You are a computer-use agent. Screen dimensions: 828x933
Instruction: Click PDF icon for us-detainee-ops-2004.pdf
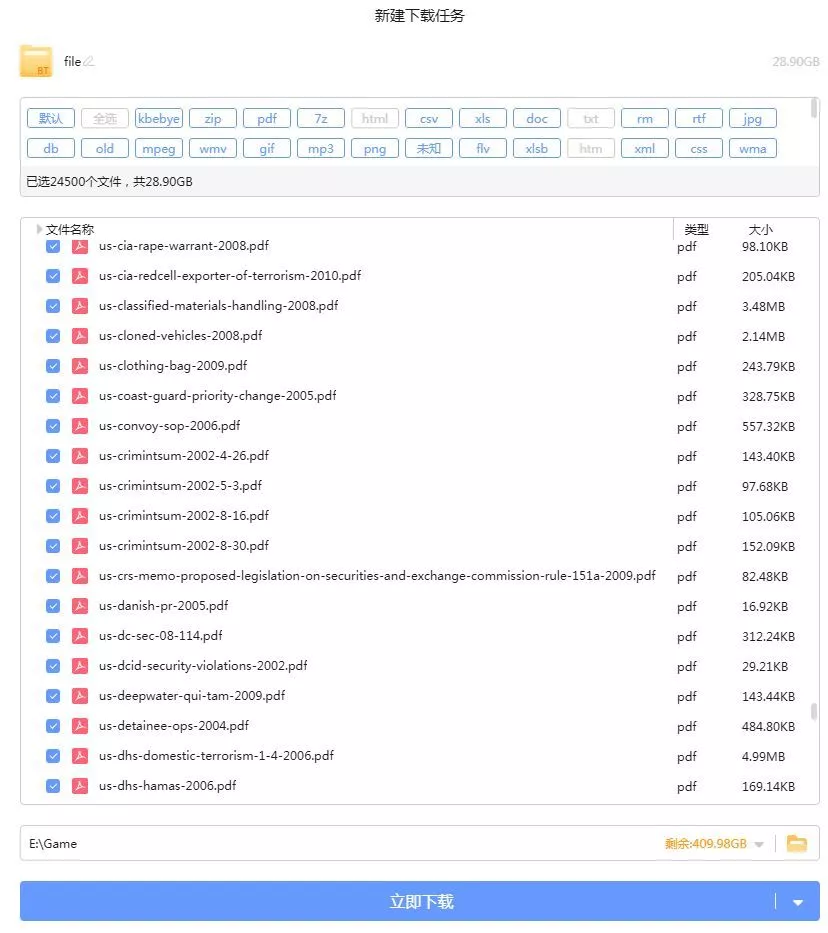[80, 726]
